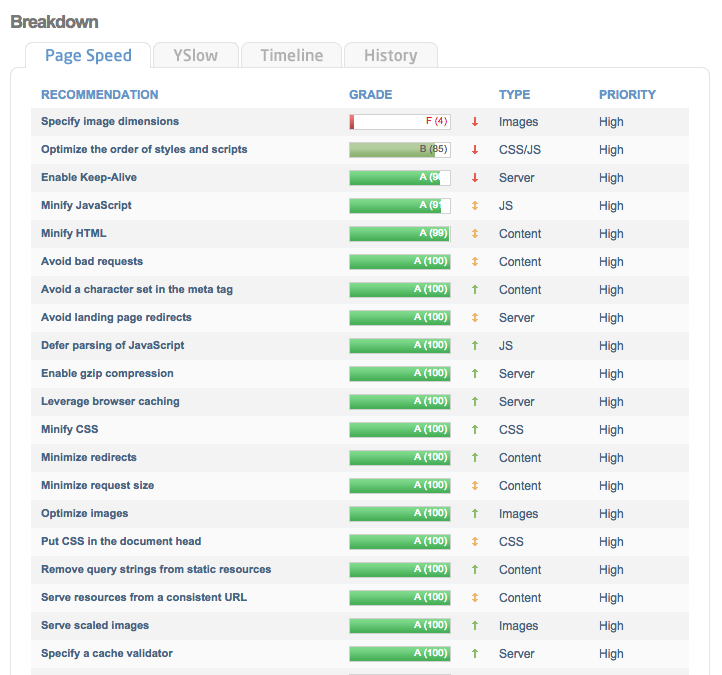This screenshot has height=675, width=722.
Task: Switch to the YSlow tab
Action: point(195,55)
